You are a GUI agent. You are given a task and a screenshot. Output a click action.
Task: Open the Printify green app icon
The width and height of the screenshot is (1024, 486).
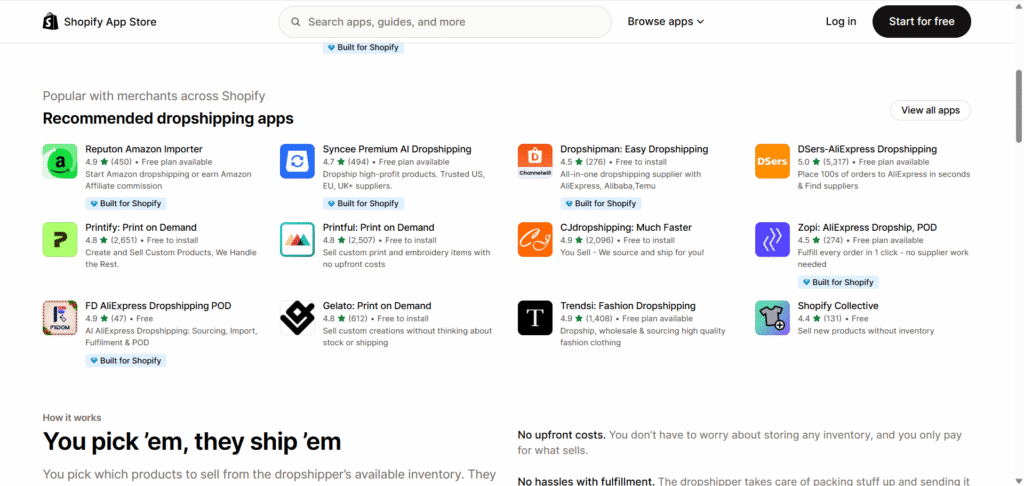tap(60, 240)
